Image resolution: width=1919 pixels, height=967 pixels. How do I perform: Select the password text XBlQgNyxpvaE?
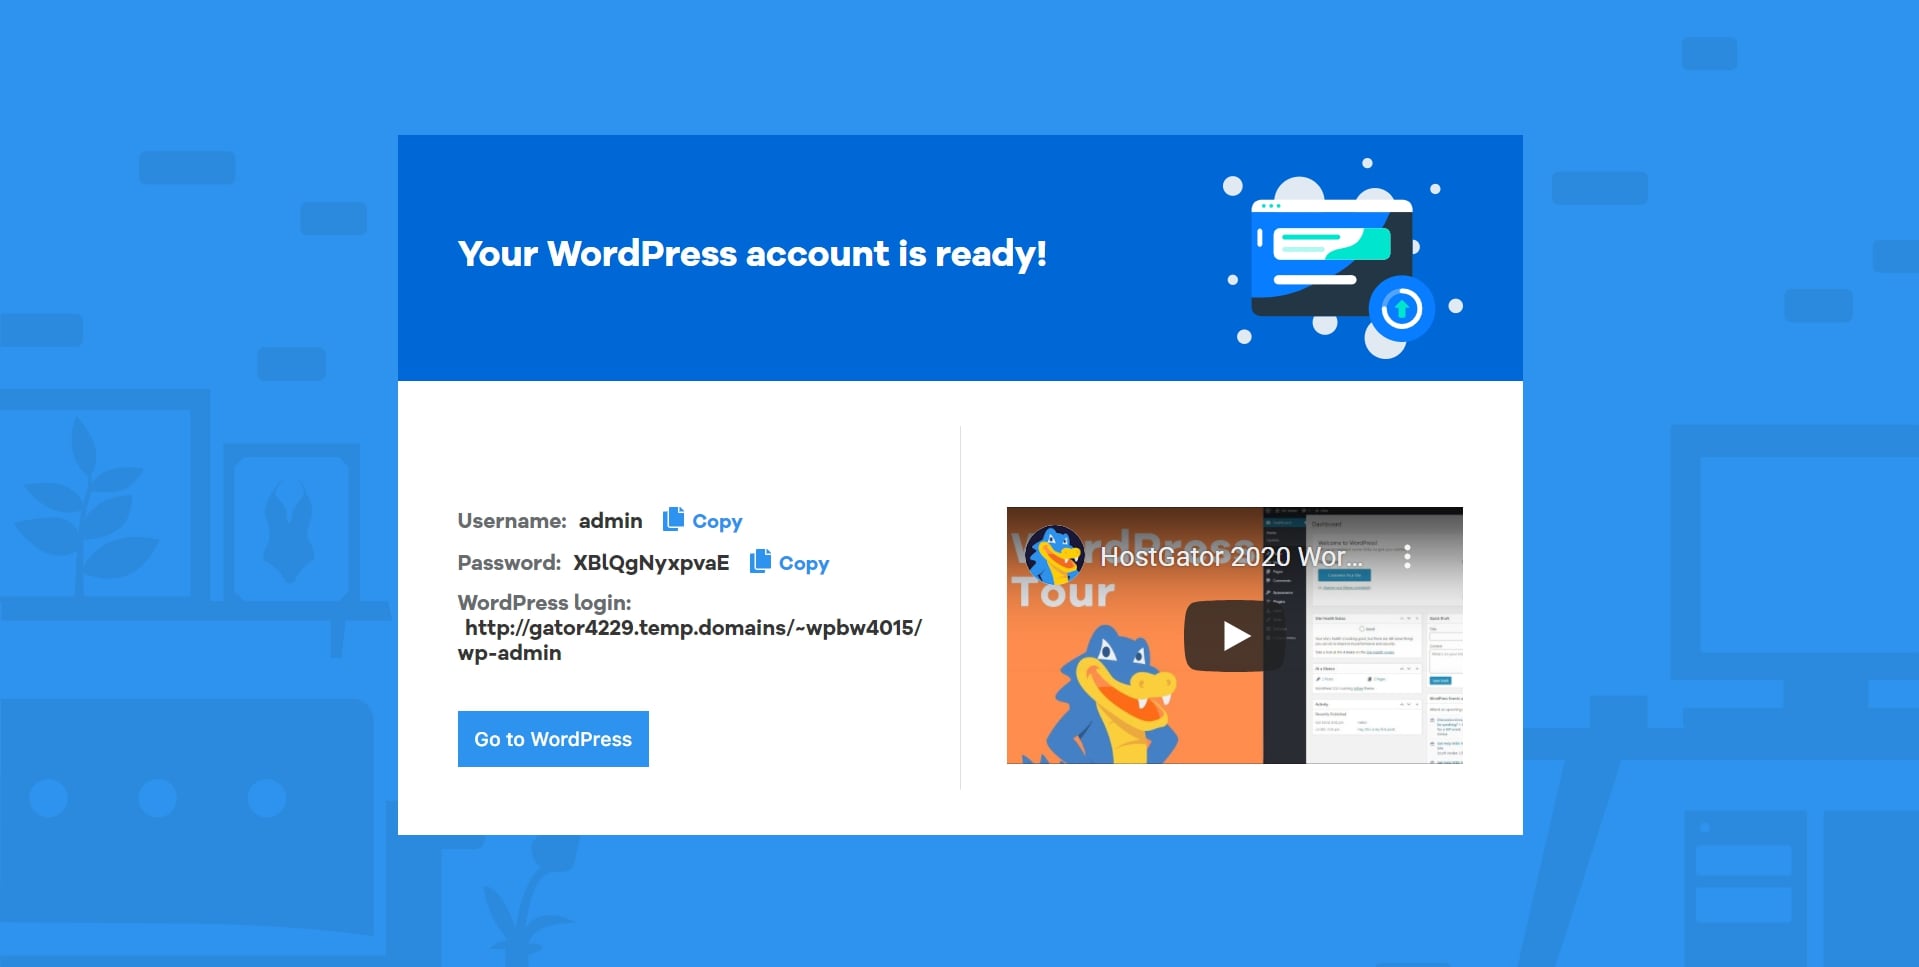tap(651, 562)
